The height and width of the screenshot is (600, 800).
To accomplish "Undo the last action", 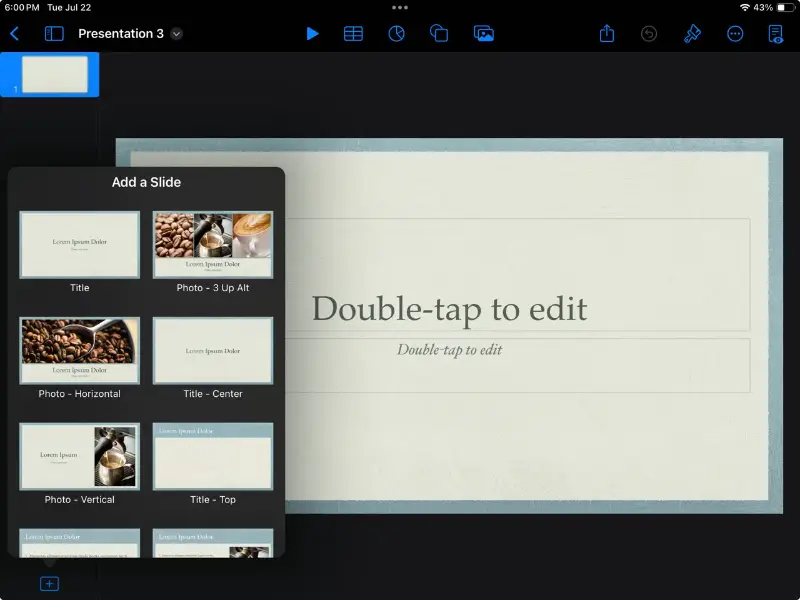I will tap(648, 34).
